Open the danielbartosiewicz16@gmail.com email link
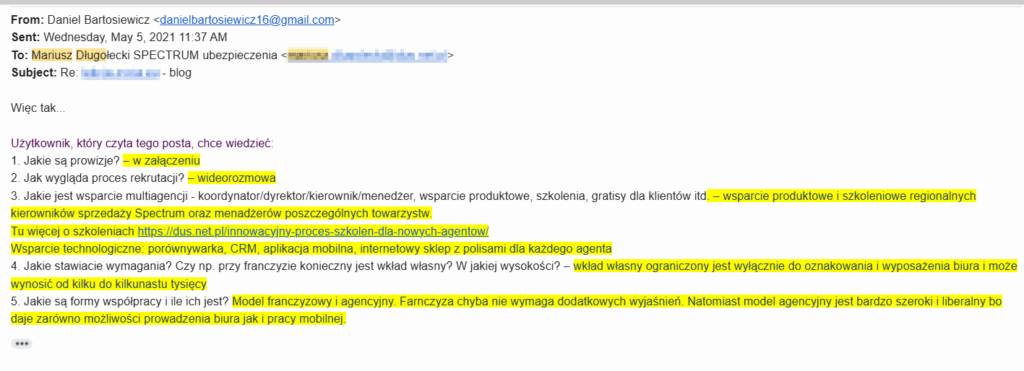This screenshot has width=1024, height=371. pos(247,20)
